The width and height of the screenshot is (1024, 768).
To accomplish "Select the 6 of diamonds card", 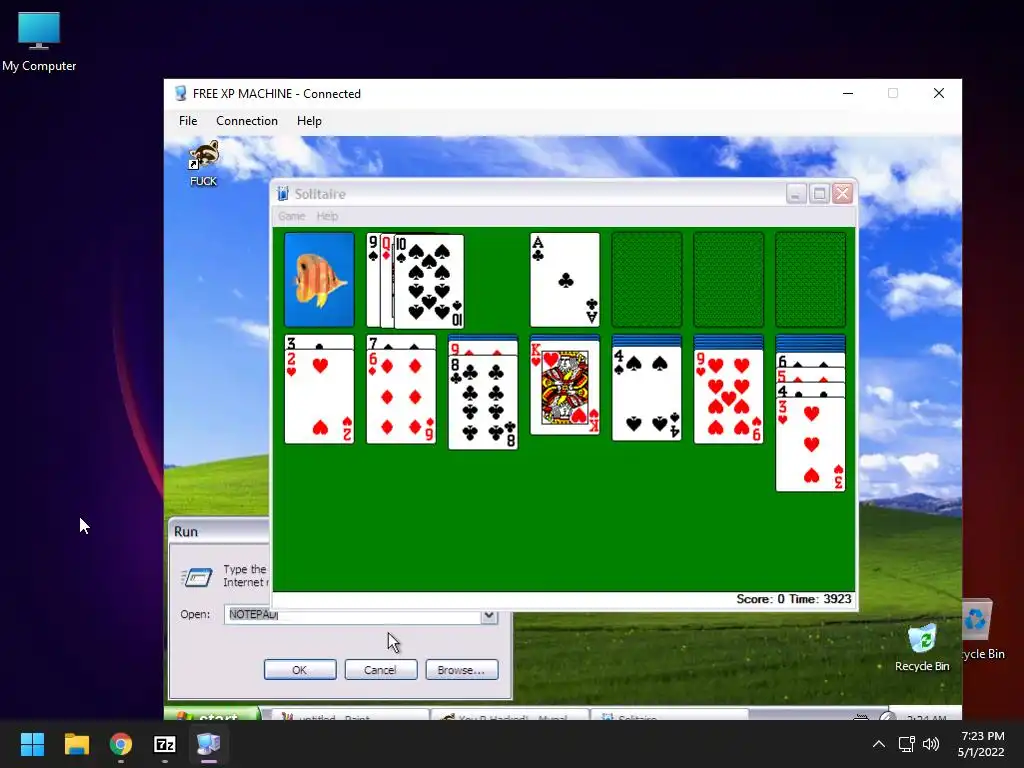I will (401, 396).
